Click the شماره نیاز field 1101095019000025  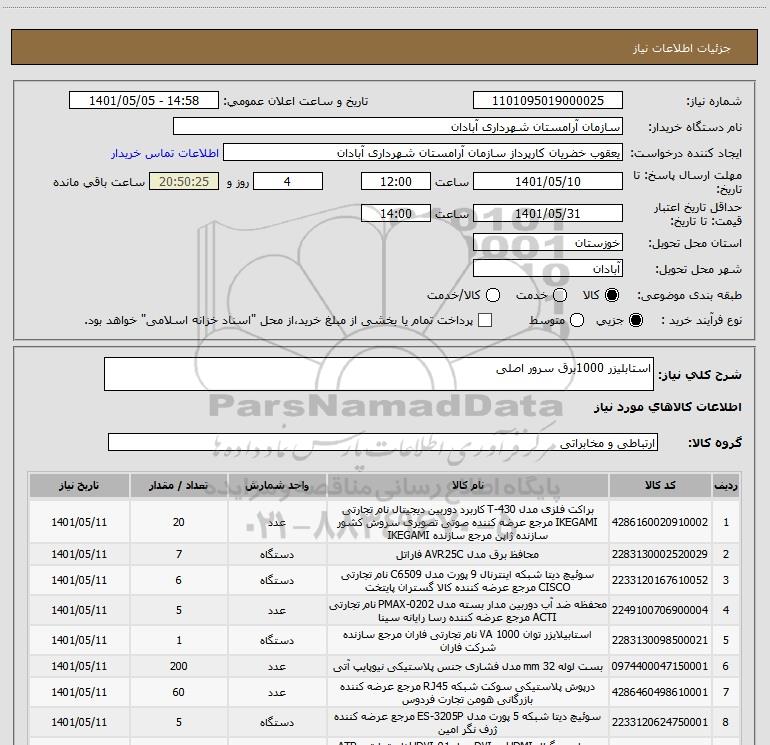point(548,100)
